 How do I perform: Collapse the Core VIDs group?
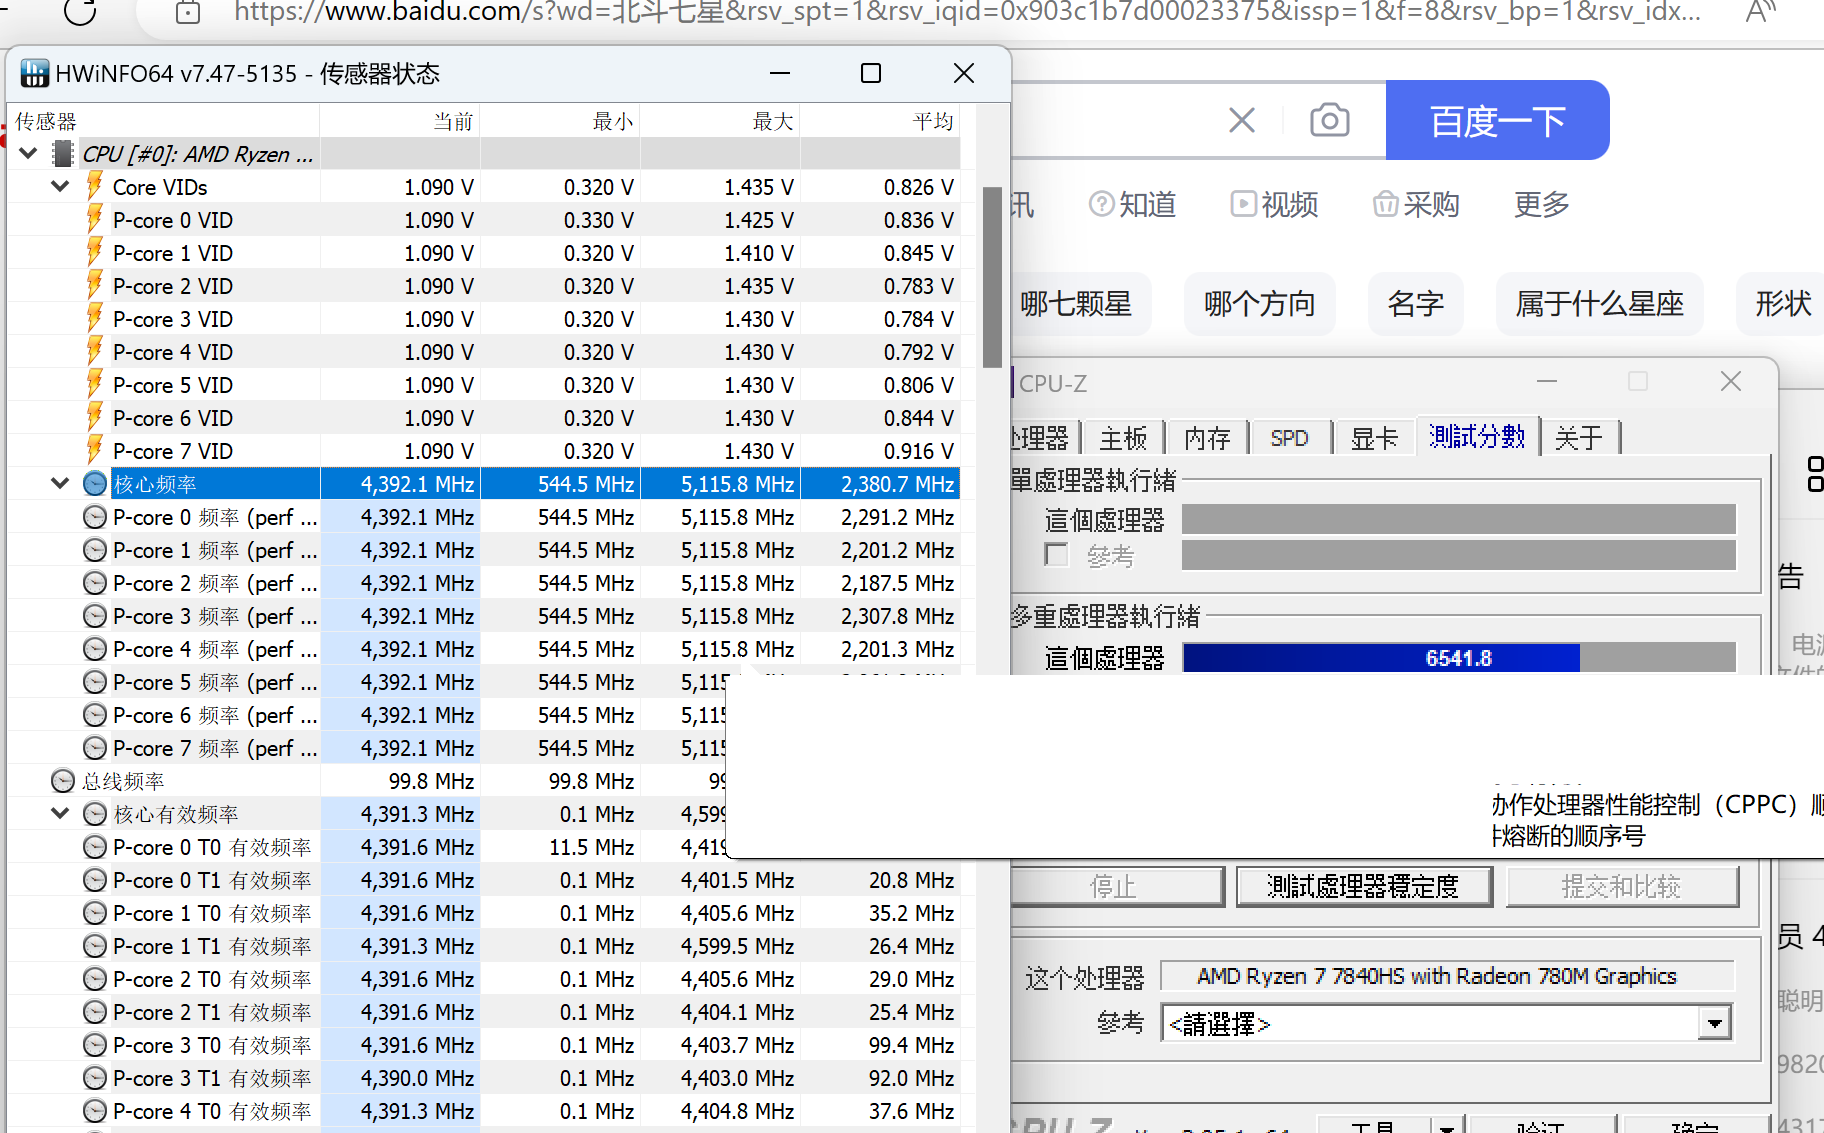tap(60, 187)
